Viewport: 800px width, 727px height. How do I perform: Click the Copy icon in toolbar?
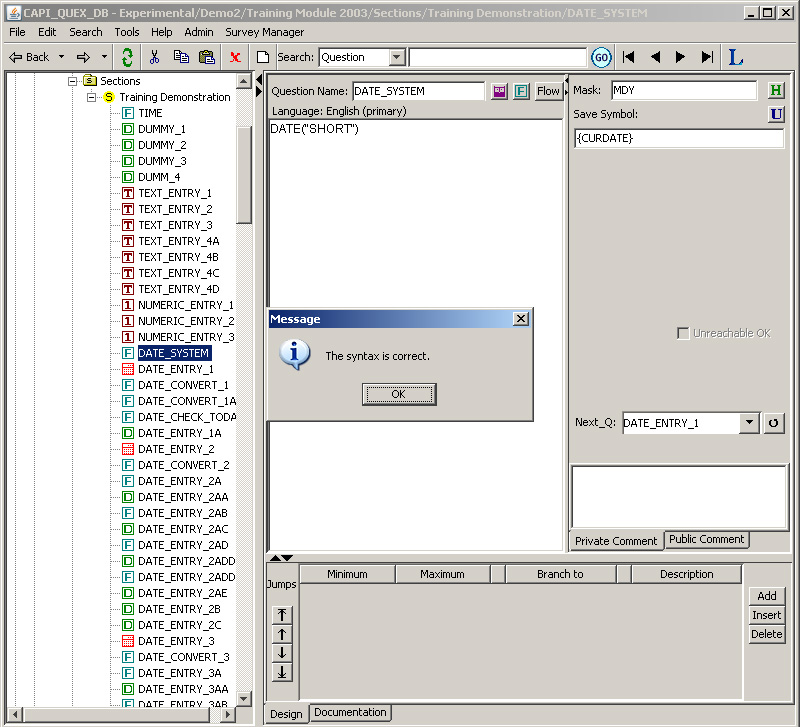point(181,57)
